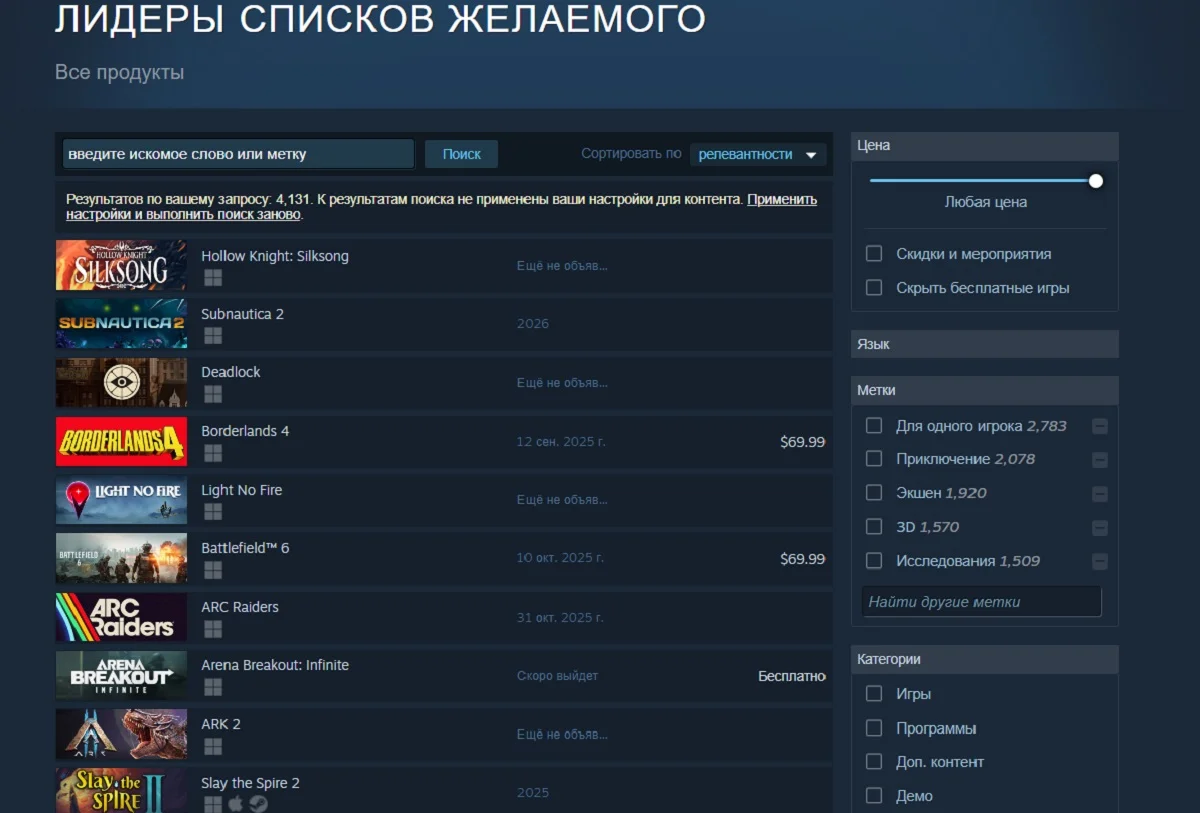Exclude the 'Экшен' tag with minus icon

1100,494
